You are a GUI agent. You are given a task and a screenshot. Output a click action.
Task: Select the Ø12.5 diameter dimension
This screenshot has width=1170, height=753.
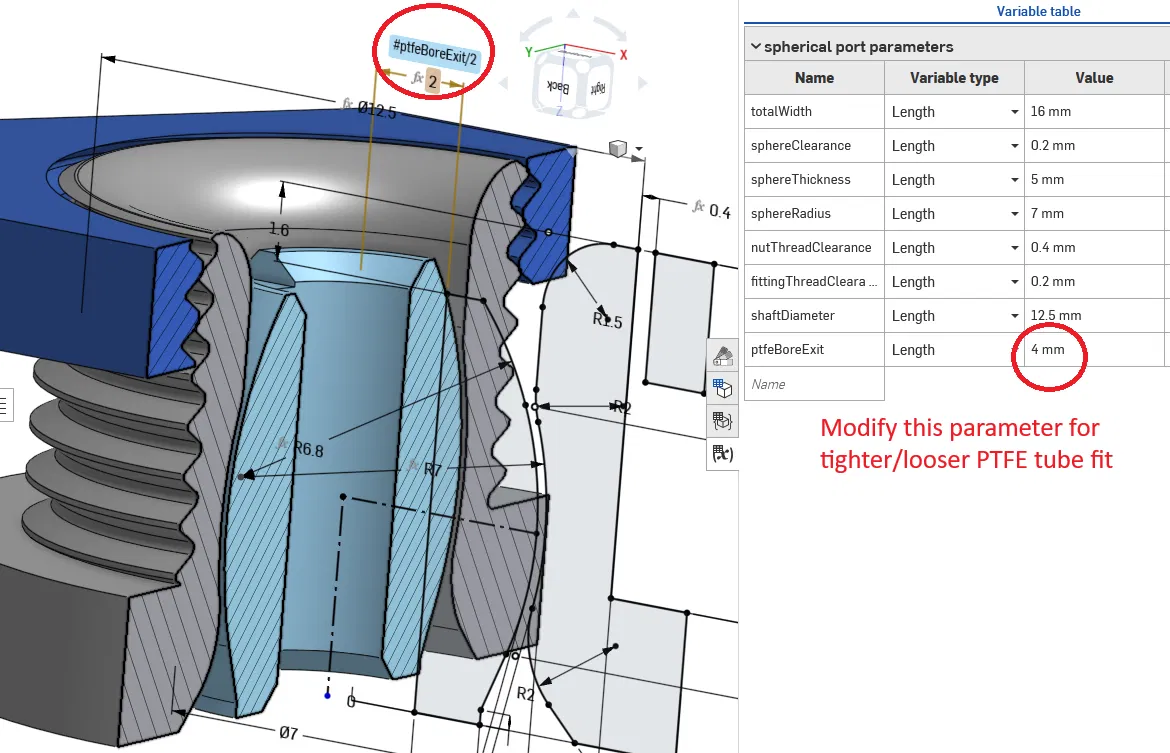click(377, 110)
